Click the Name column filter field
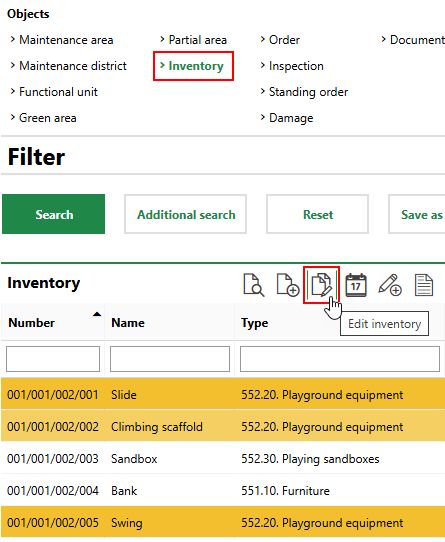This screenshot has width=445, height=542. [x=170, y=359]
